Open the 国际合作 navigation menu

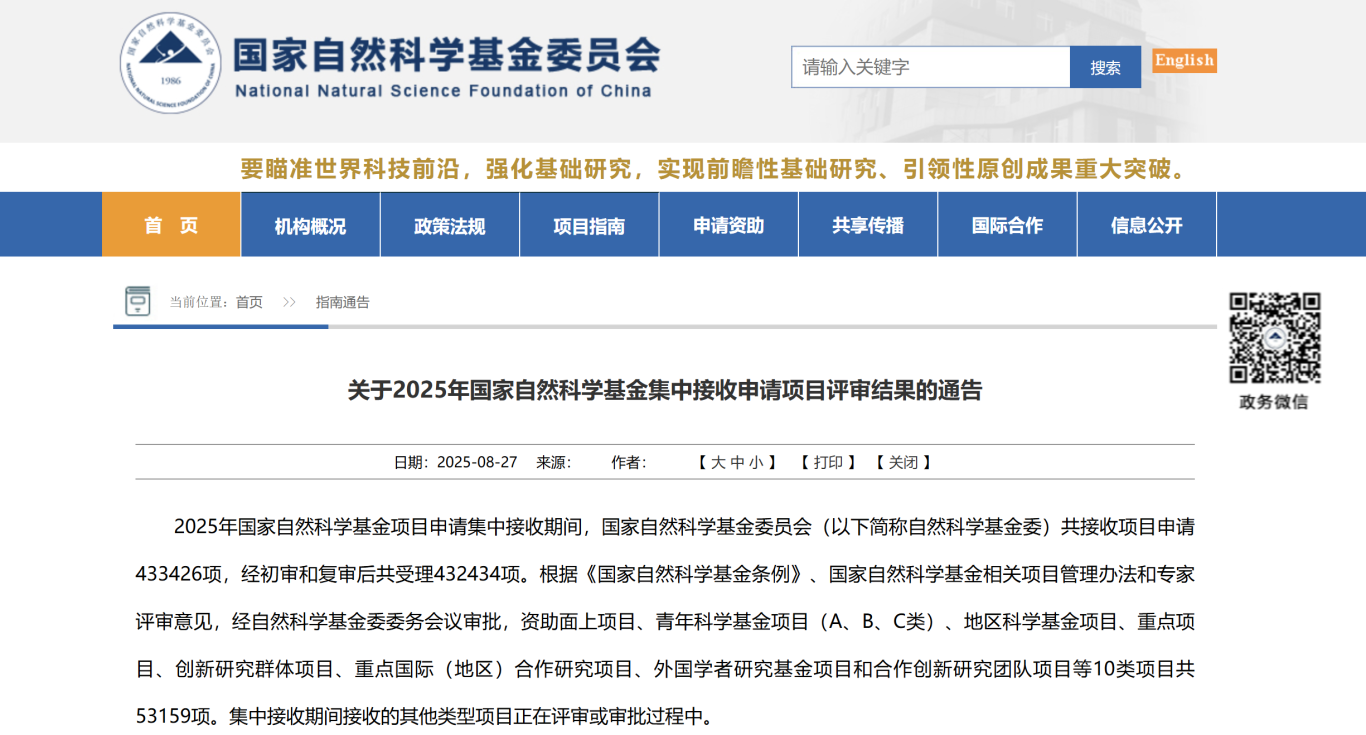point(1007,225)
